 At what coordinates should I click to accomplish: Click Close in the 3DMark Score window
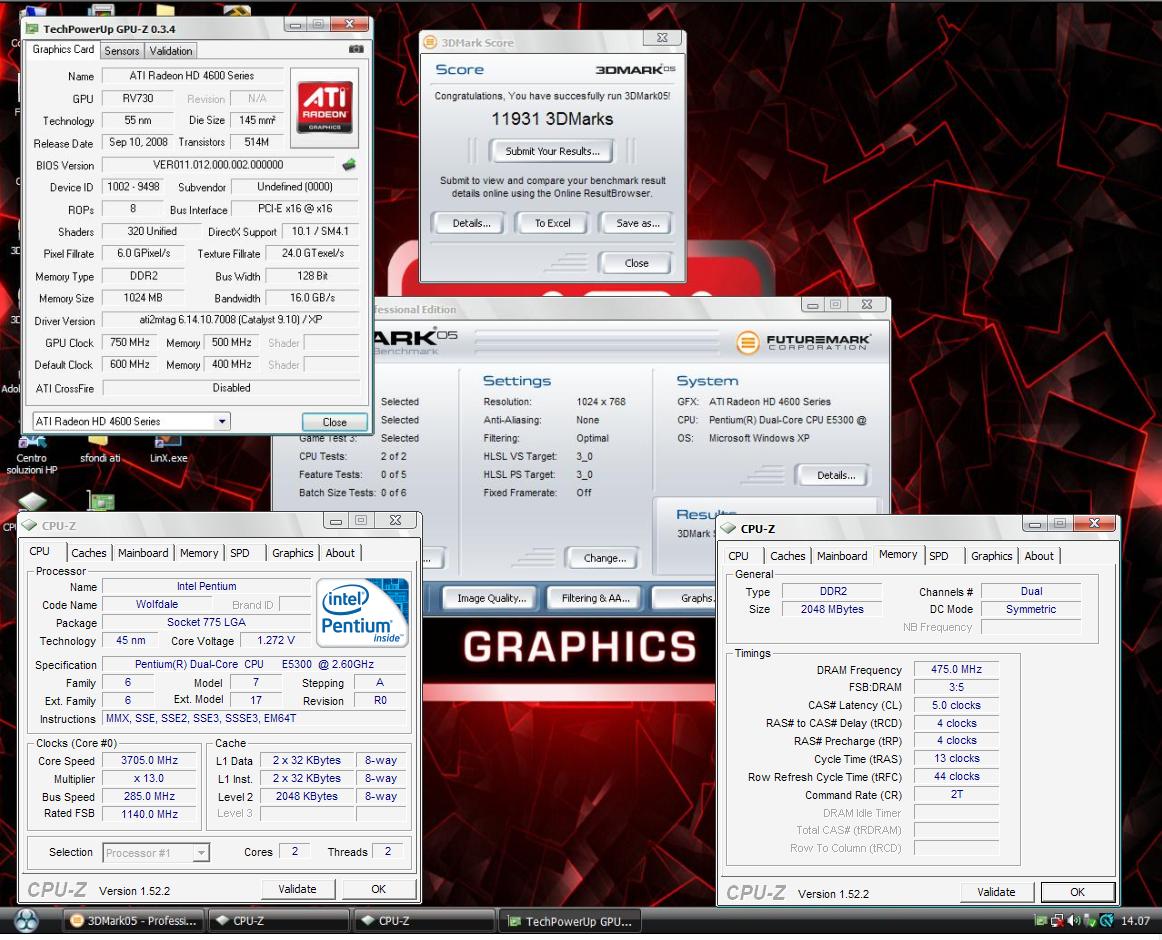click(636, 263)
